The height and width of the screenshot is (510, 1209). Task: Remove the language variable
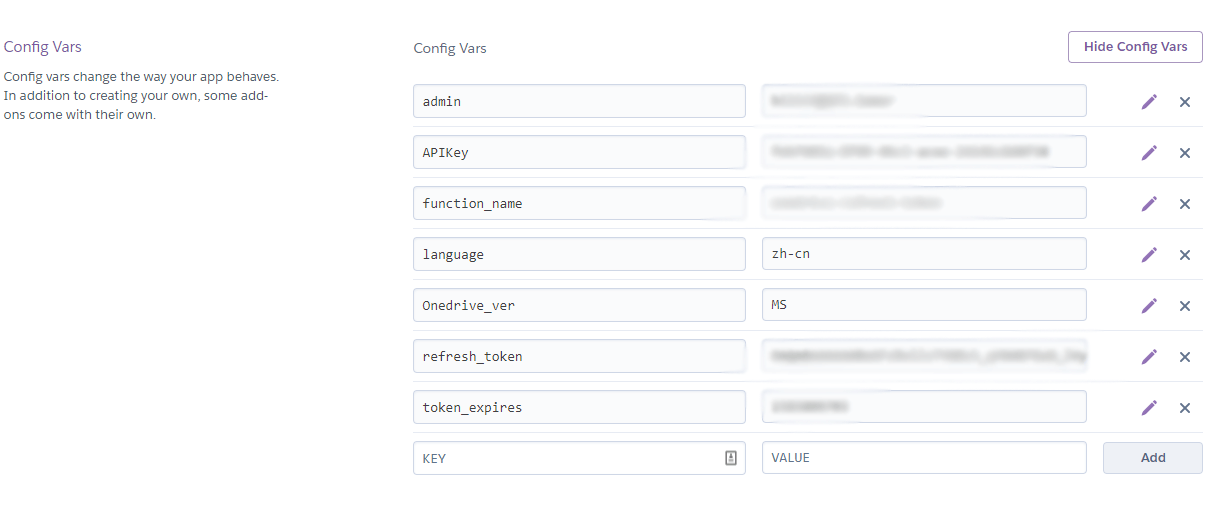[1185, 255]
